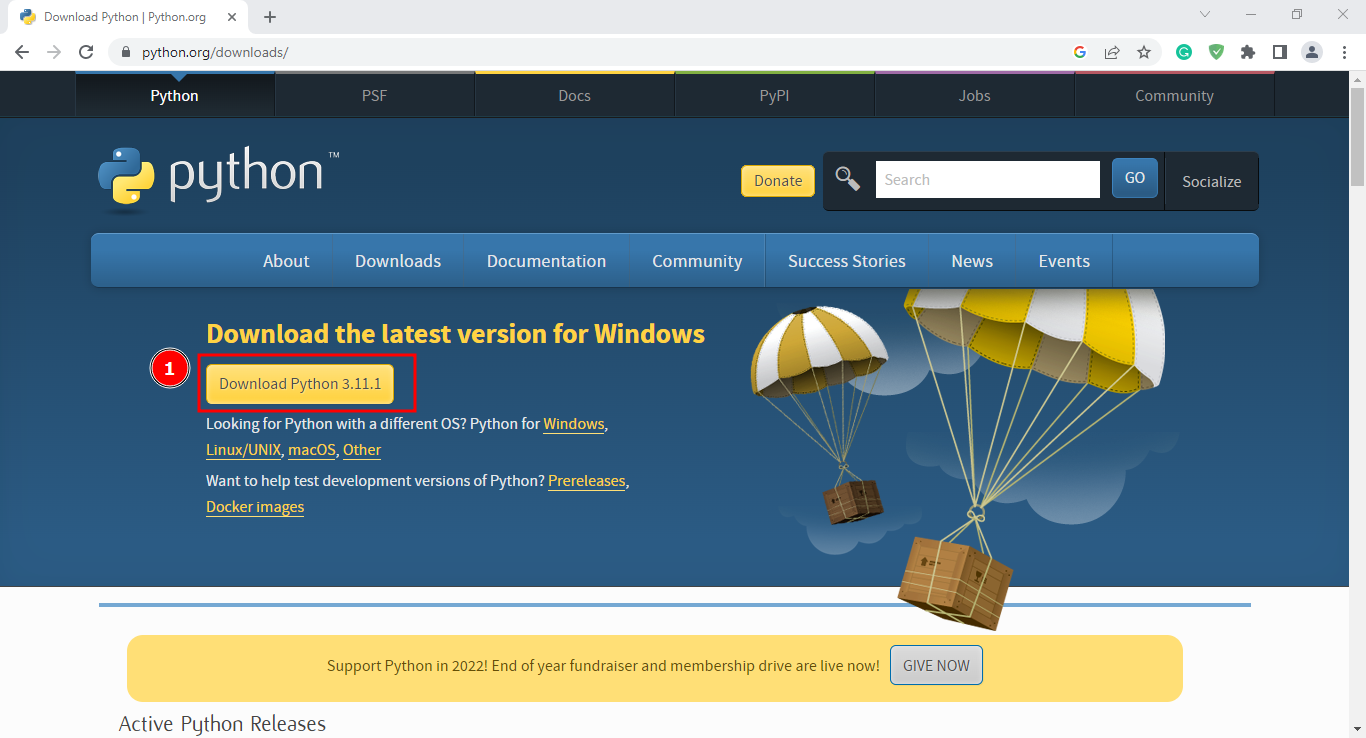The width and height of the screenshot is (1366, 738).
Task: Bookmark this page with star icon
Action: (x=1144, y=52)
